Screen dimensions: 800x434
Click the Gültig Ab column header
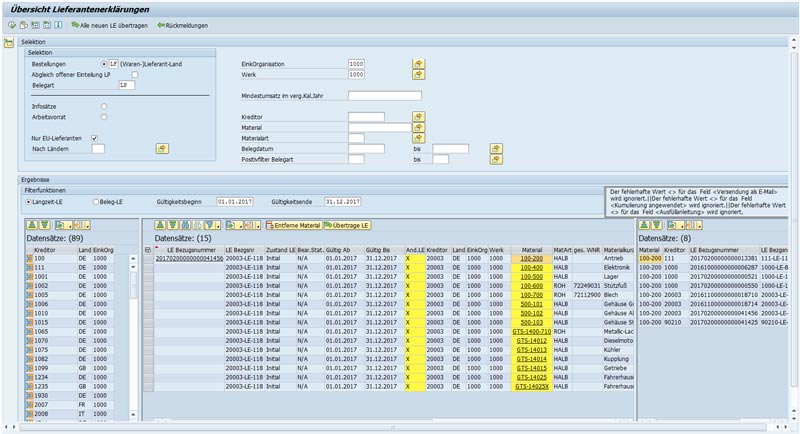tap(344, 250)
